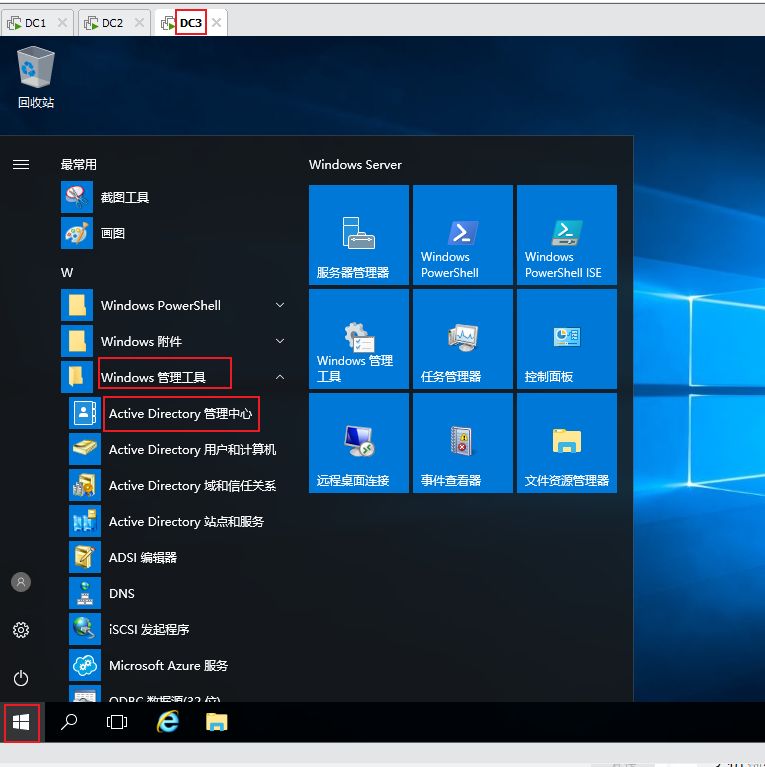Click the 服务器管理器 tile
Image resolution: width=765 pixels, height=767 pixels.
coord(359,235)
